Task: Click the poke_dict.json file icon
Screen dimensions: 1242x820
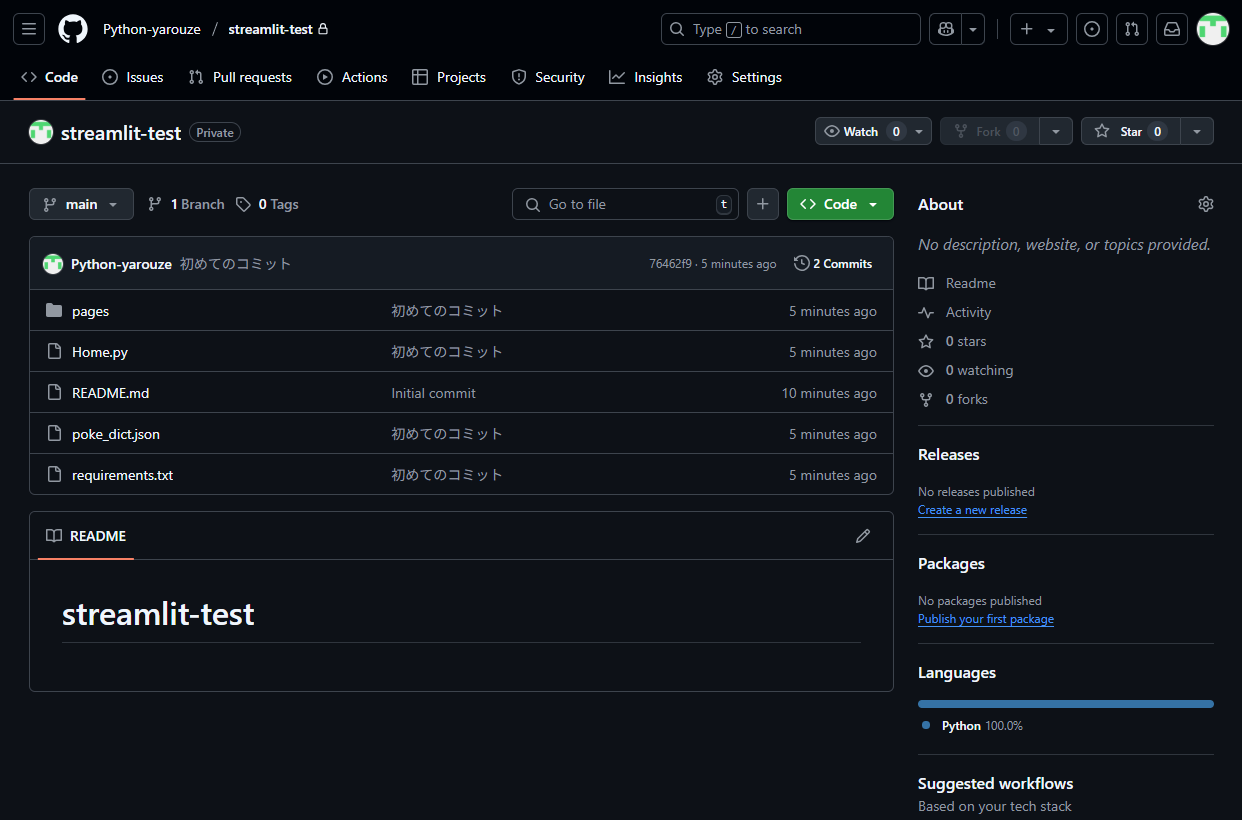Action: (54, 434)
